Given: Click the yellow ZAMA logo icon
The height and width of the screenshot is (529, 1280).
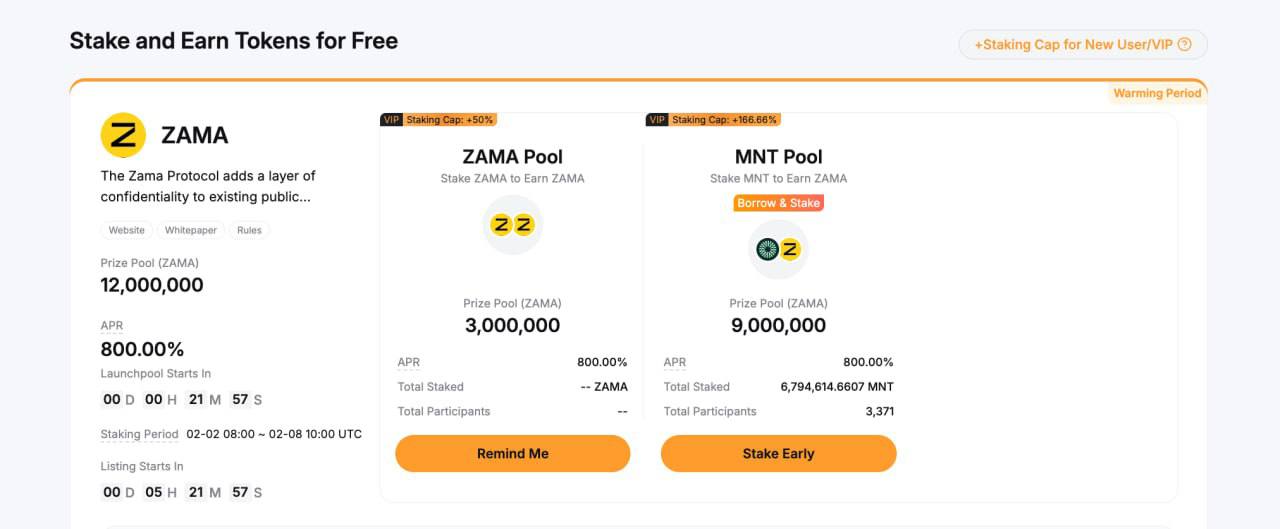Looking at the screenshot, I should 123,135.
